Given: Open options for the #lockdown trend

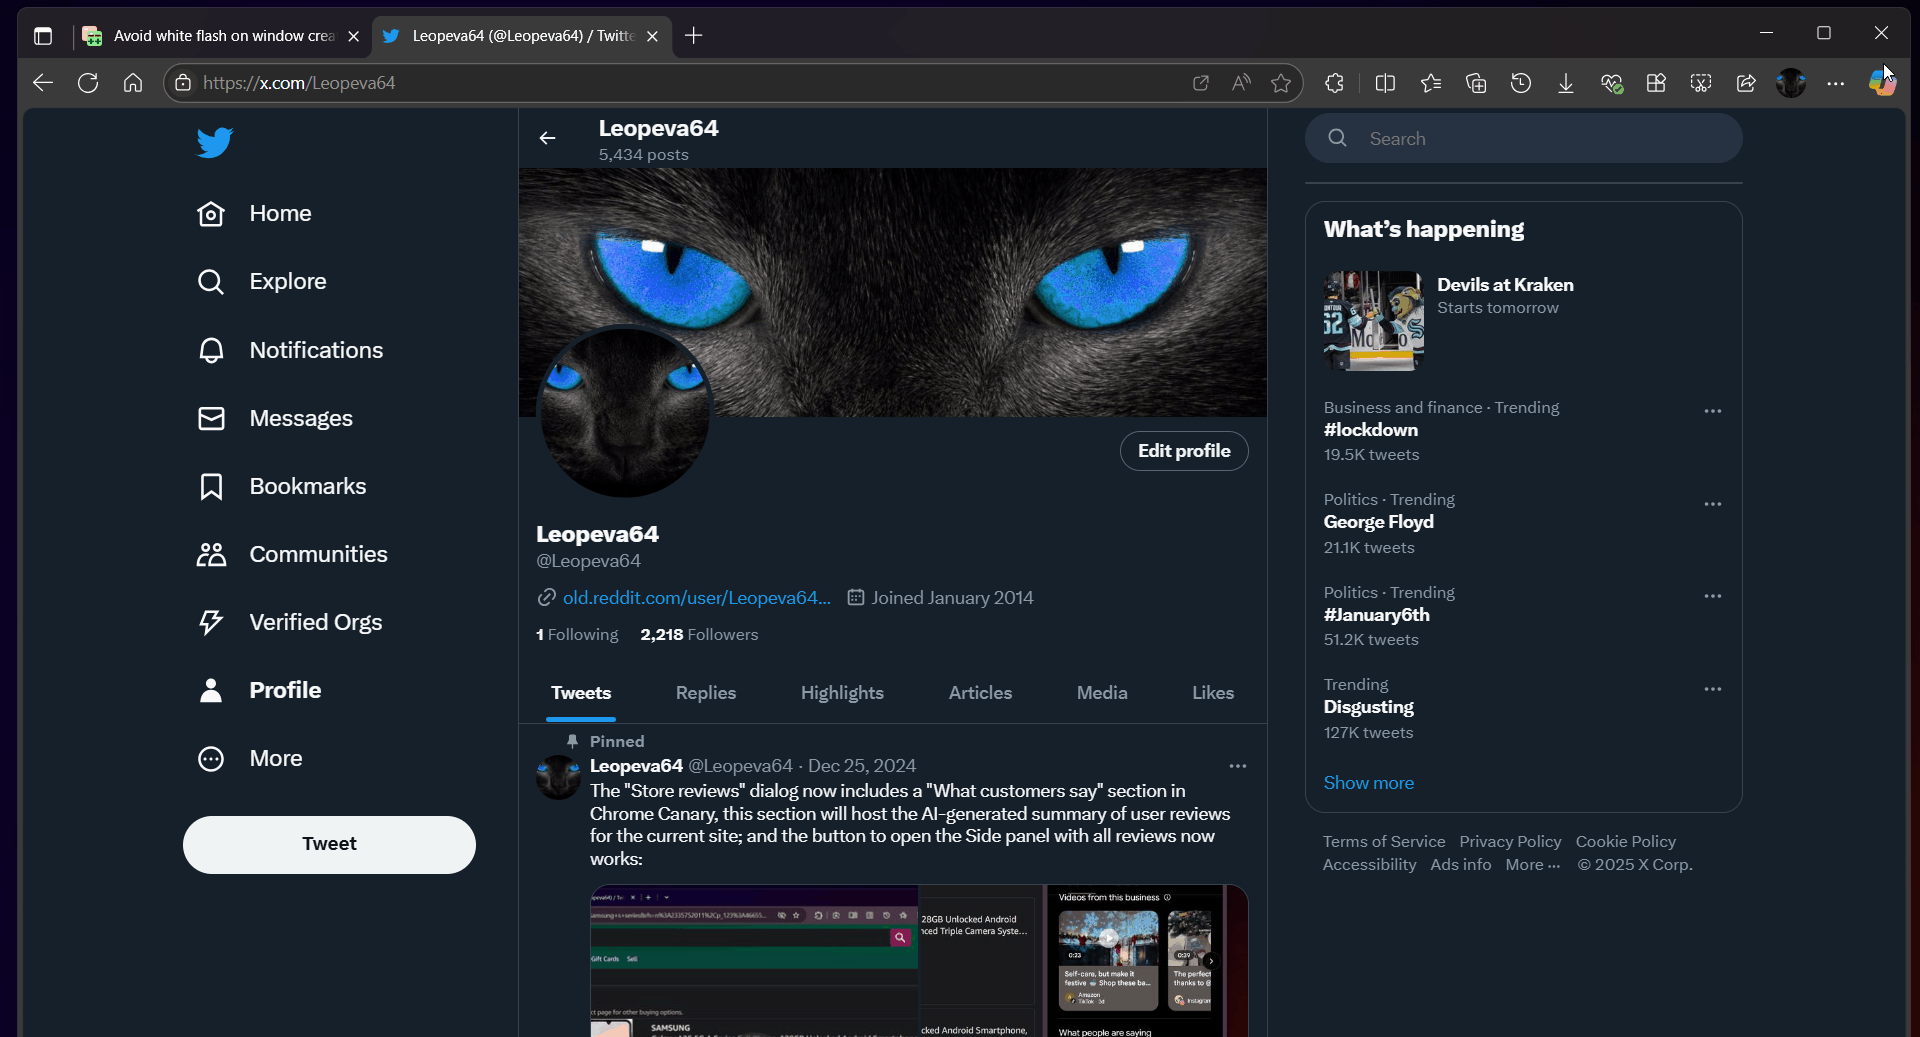Looking at the screenshot, I should 1712,411.
